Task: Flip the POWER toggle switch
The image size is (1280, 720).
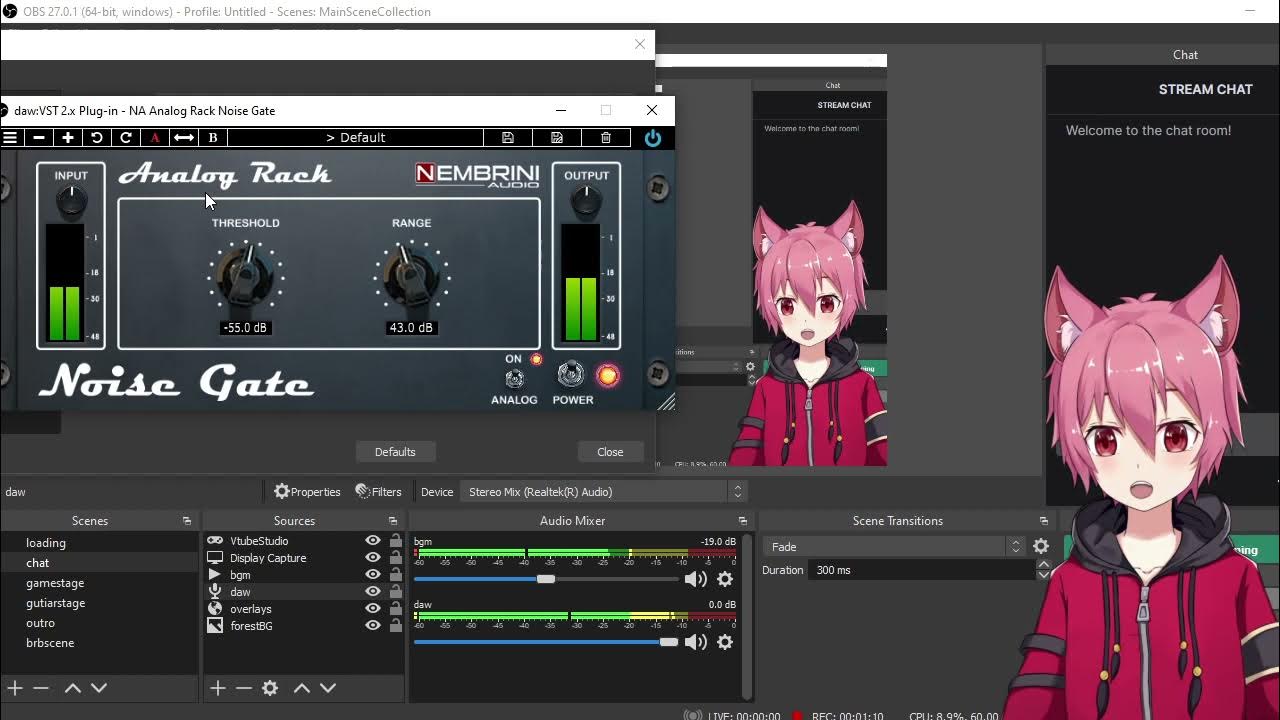Action: coord(570,374)
